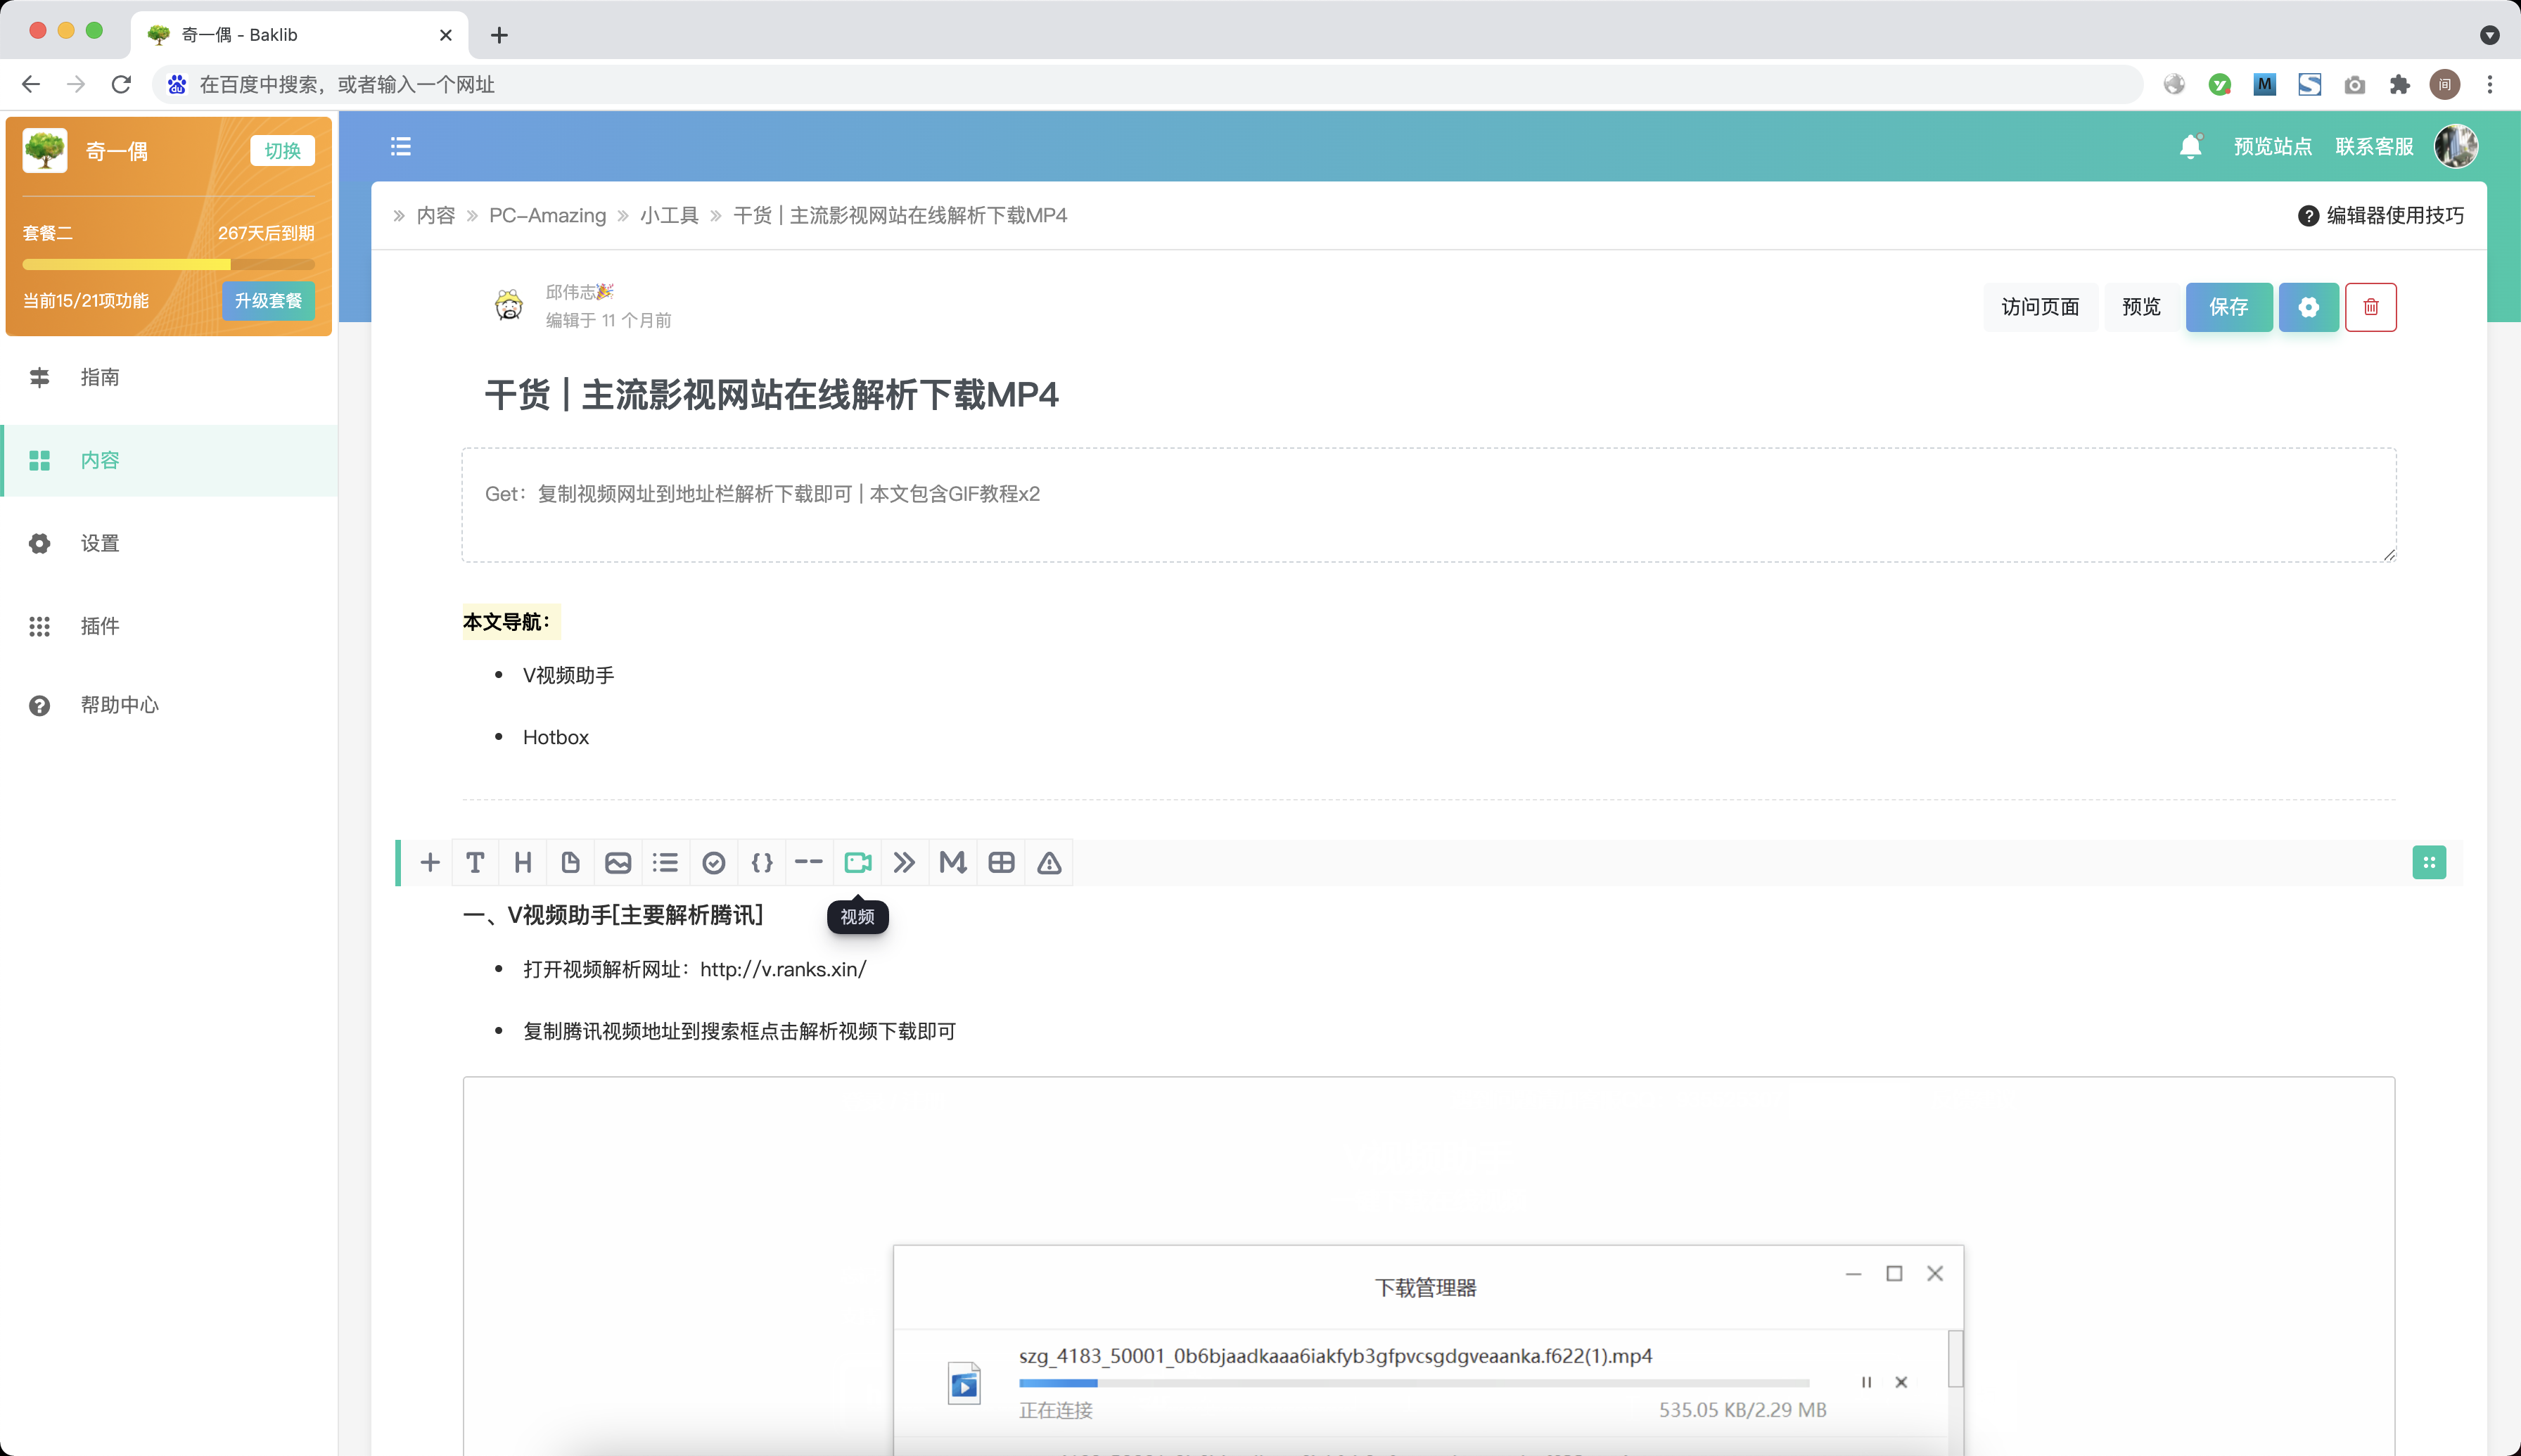Insert a table with the table icon

[1000, 861]
